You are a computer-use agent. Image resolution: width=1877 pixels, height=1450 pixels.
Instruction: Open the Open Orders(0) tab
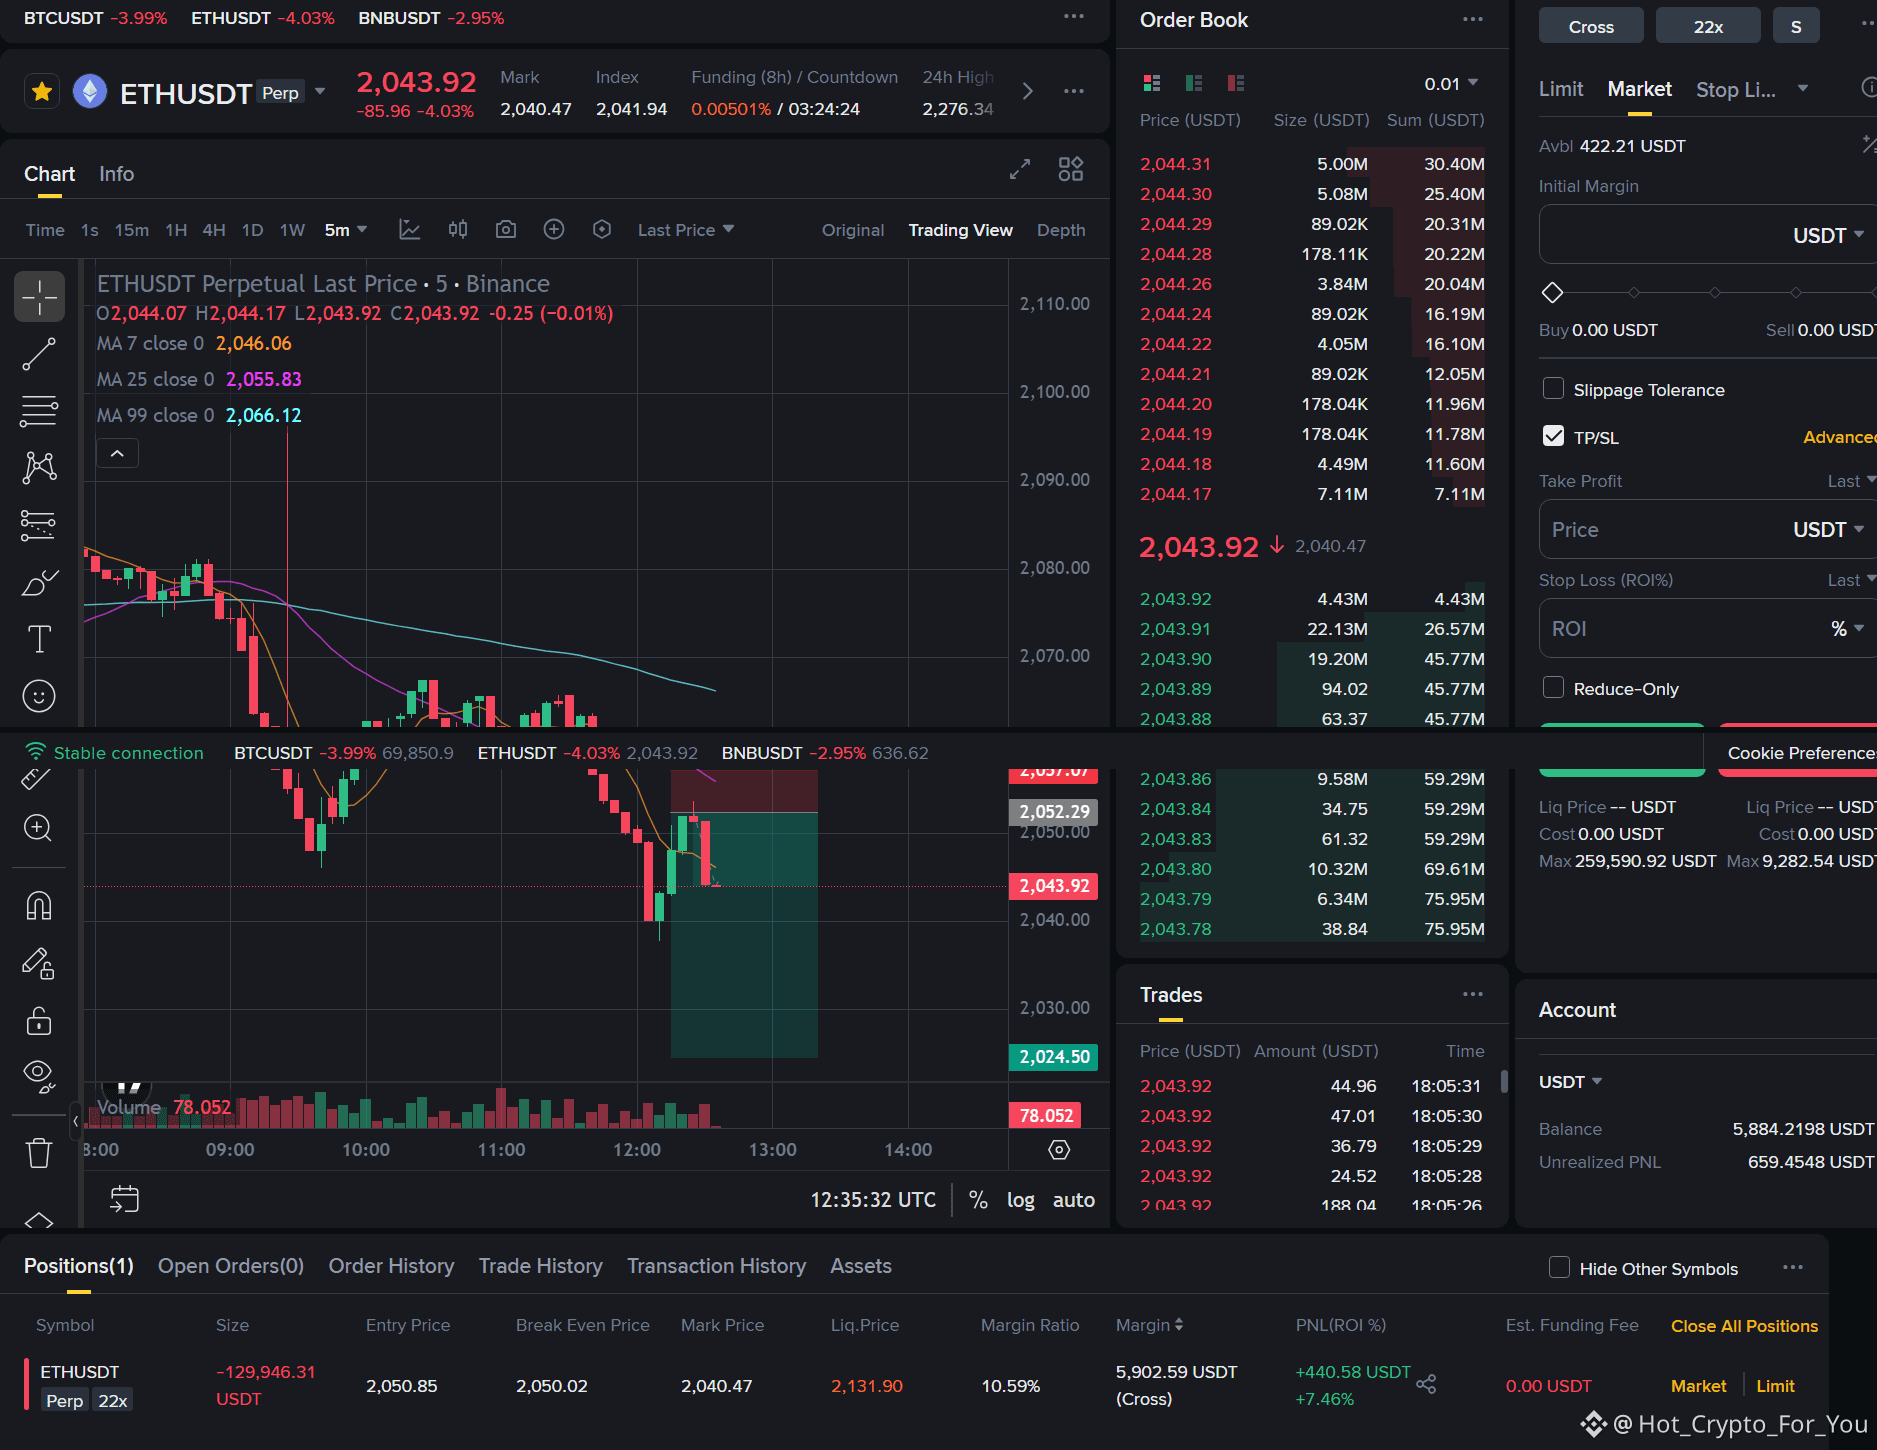pos(231,1266)
